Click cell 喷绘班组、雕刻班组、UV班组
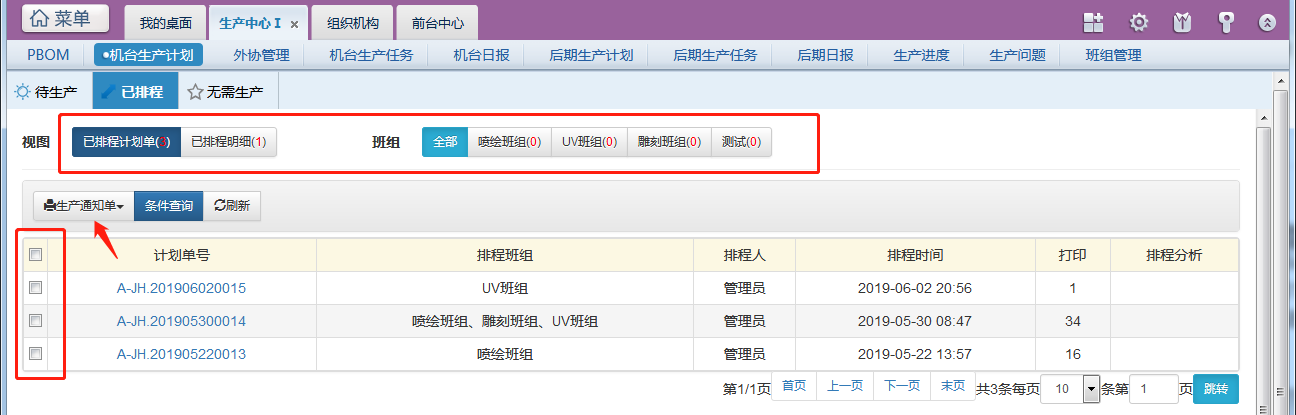This screenshot has width=1296, height=415. tap(505, 321)
